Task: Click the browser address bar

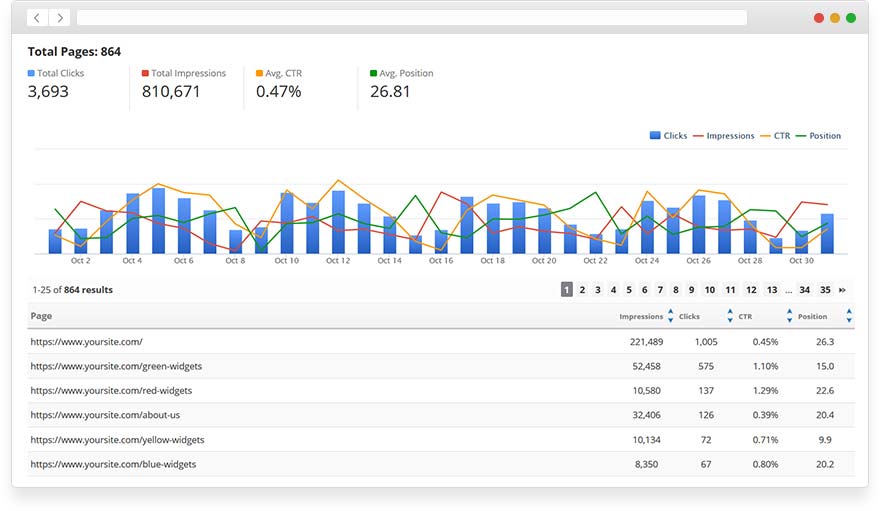Action: pos(411,18)
